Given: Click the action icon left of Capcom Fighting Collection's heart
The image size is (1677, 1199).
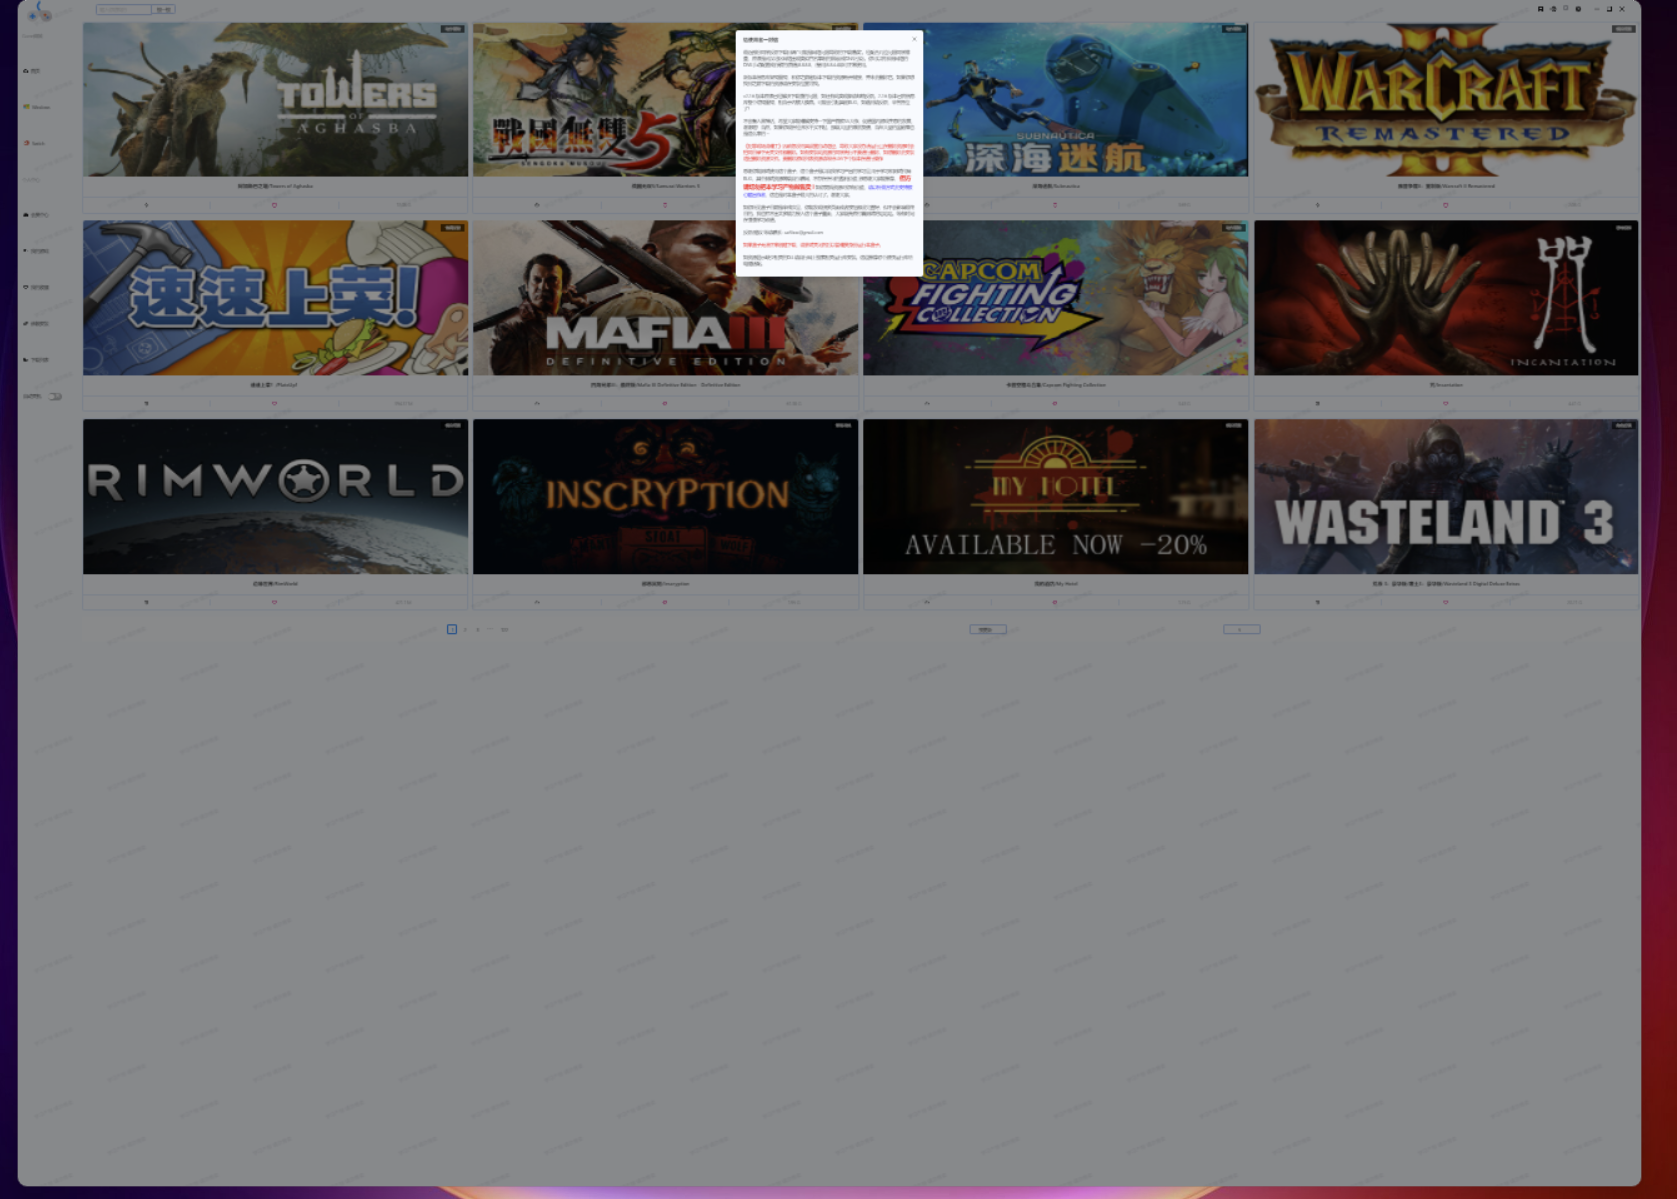Looking at the screenshot, I should 927,404.
